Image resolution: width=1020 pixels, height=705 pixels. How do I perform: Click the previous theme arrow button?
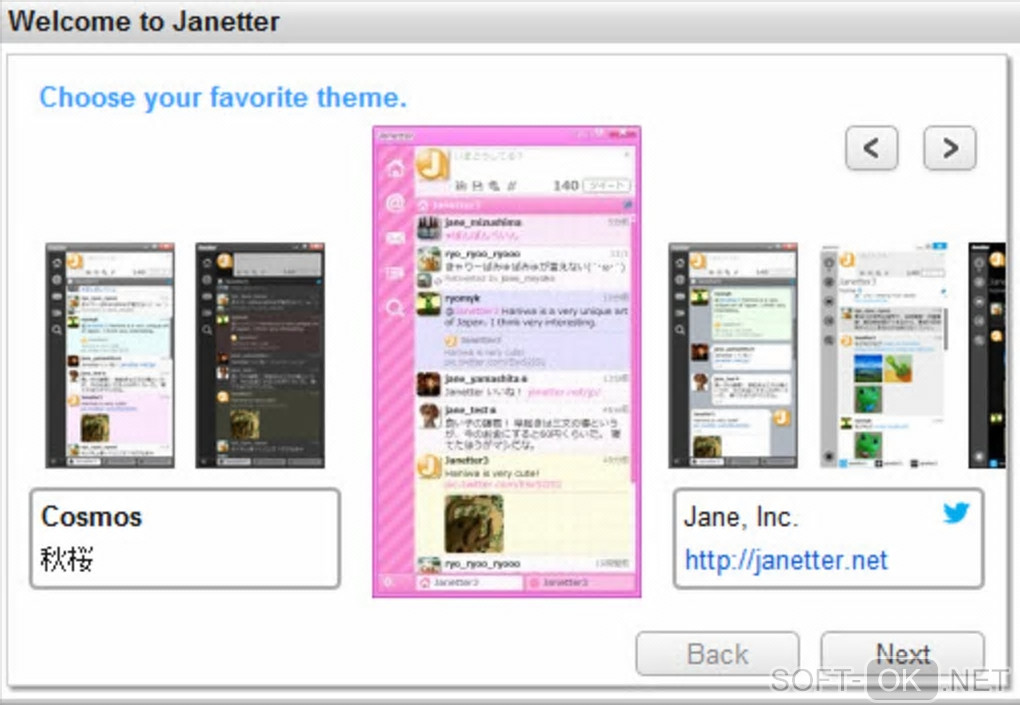[872, 148]
